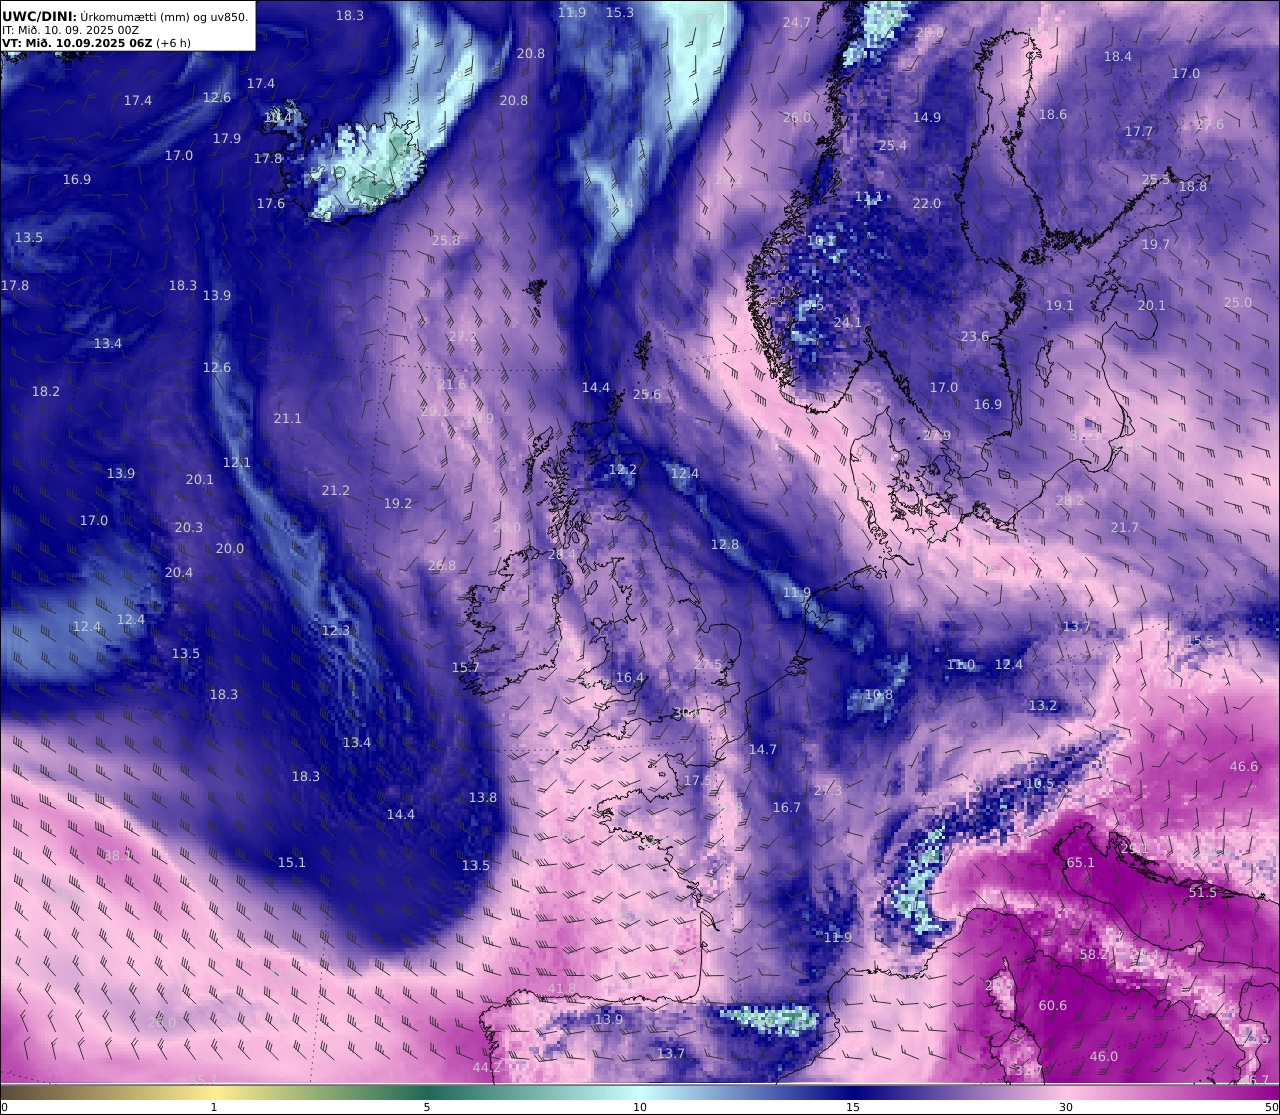Click the value label '21.1'
The width and height of the screenshot is (1280, 1115).
pos(288,418)
